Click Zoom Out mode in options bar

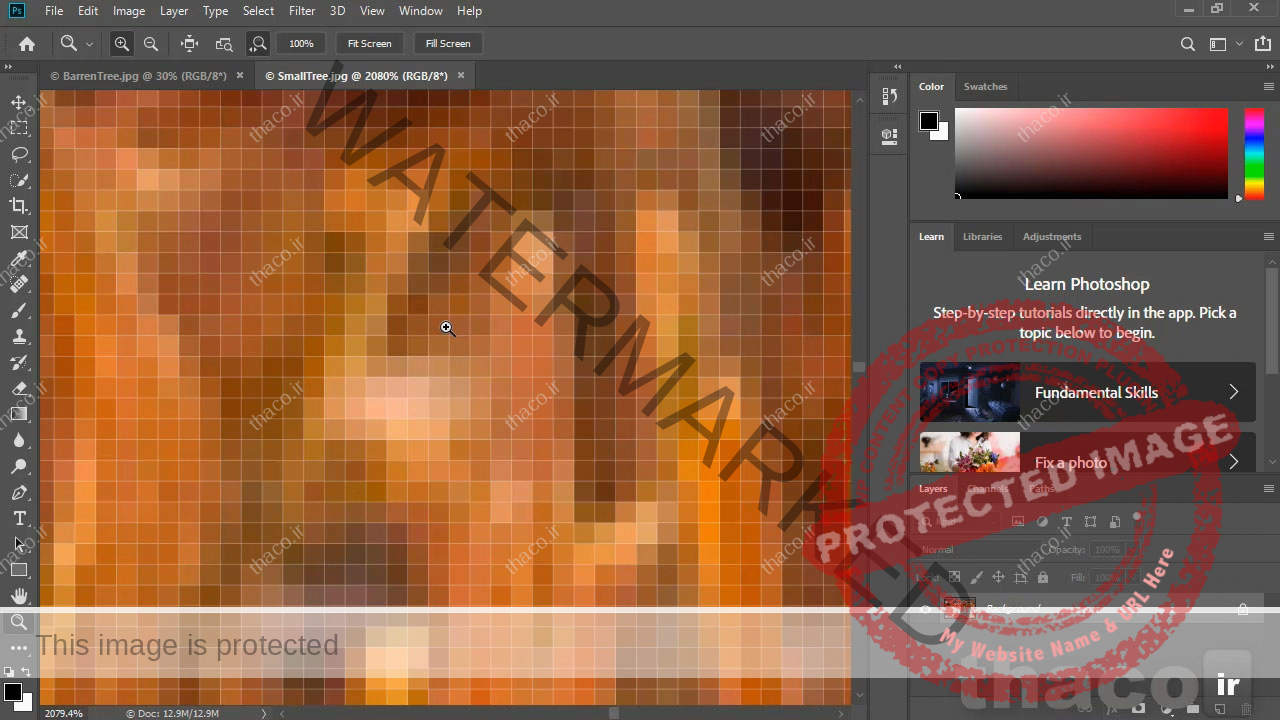[x=151, y=43]
